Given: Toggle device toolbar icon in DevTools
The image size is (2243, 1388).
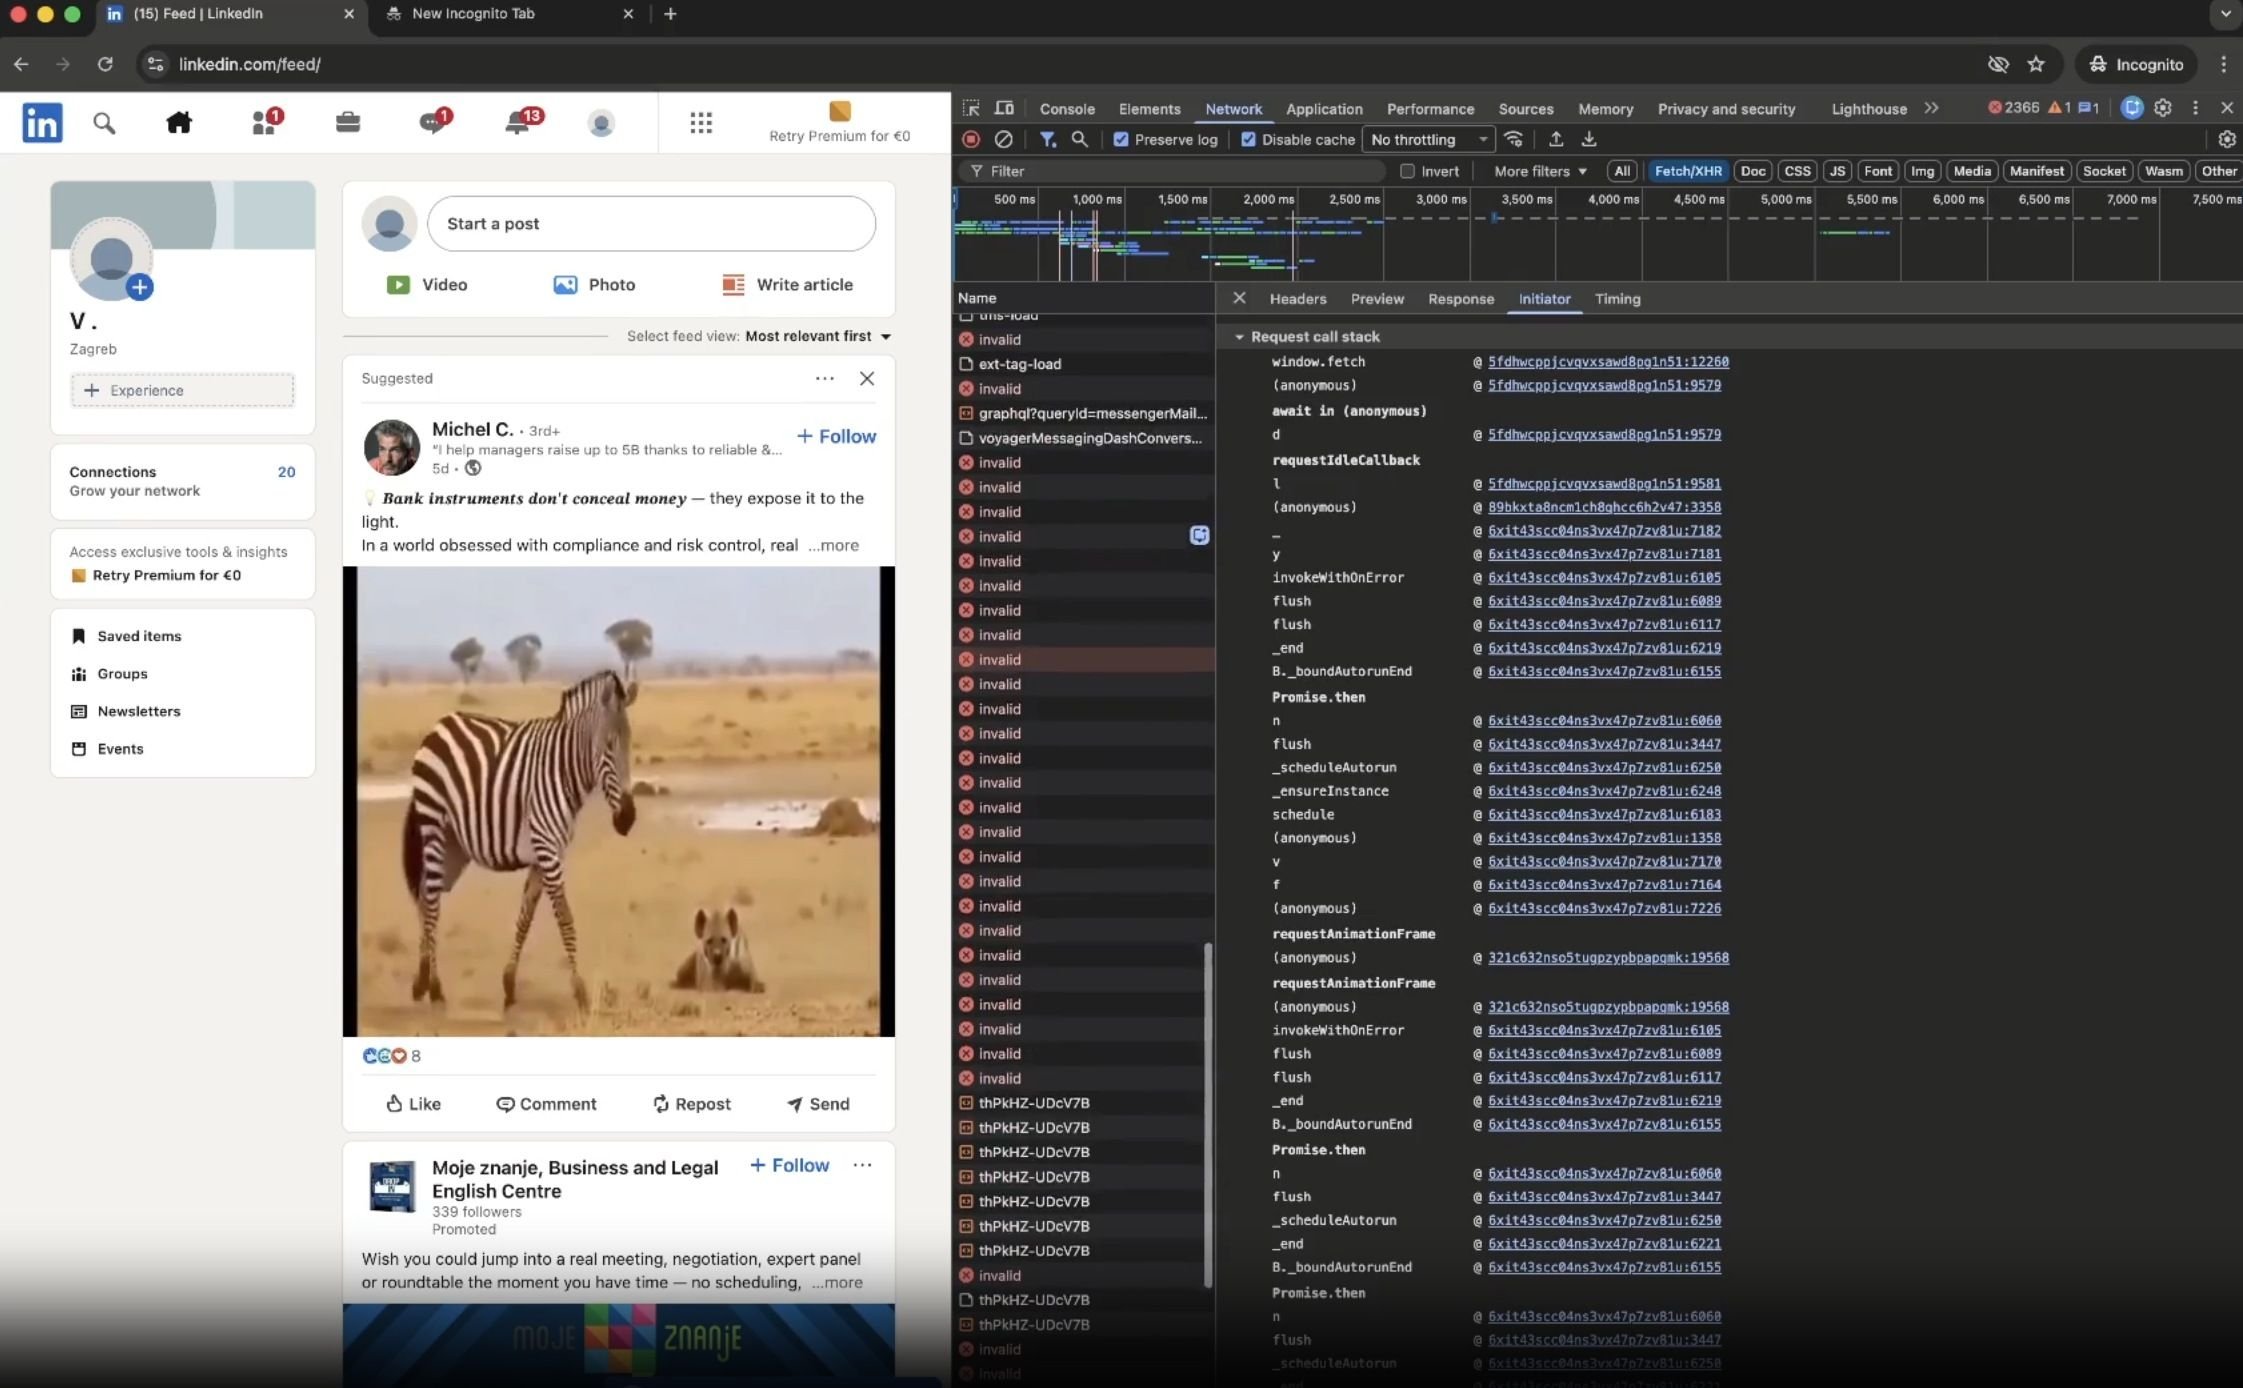Looking at the screenshot, I should 1004,108.
